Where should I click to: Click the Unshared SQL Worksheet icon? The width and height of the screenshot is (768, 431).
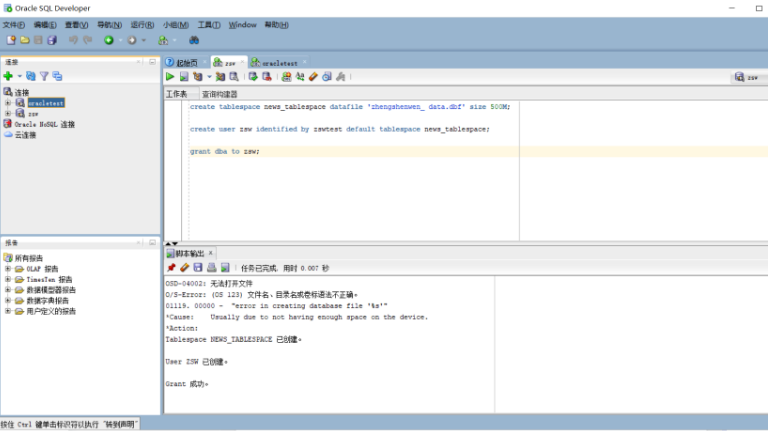coord(286,76)
